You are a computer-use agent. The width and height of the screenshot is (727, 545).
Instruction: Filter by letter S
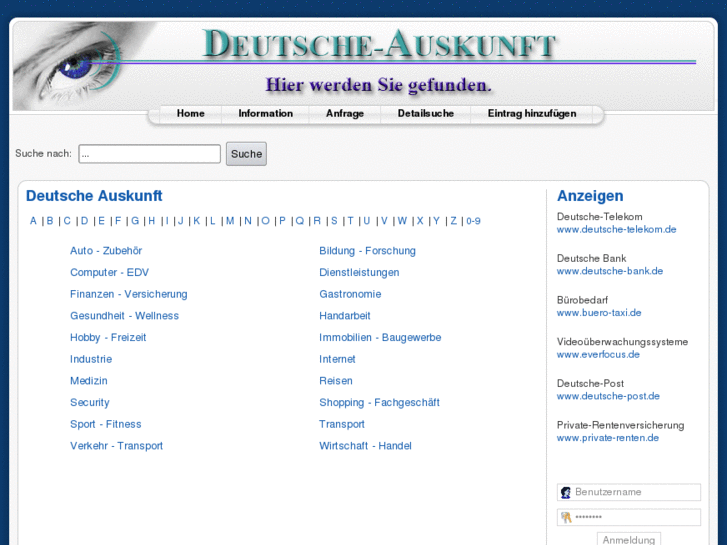pyautogui.click(x=334, y=221)
